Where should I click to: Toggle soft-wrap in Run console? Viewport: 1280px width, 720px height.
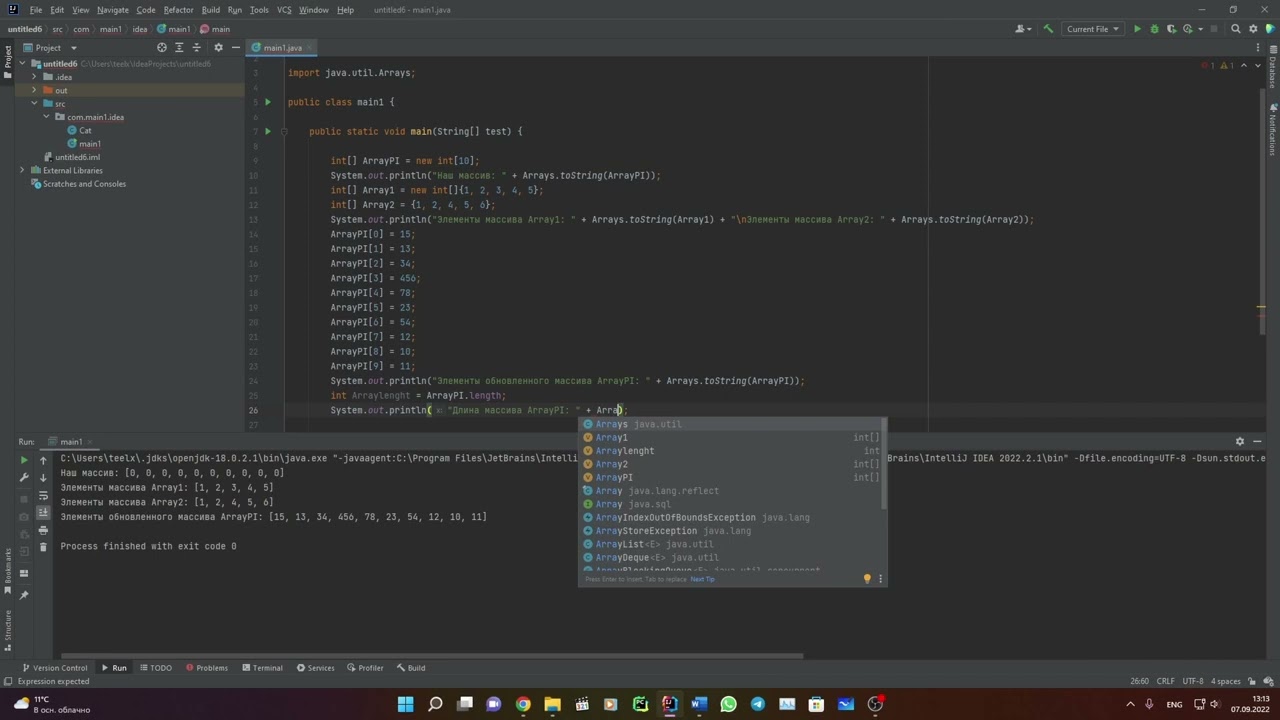[x=43, y=495]
